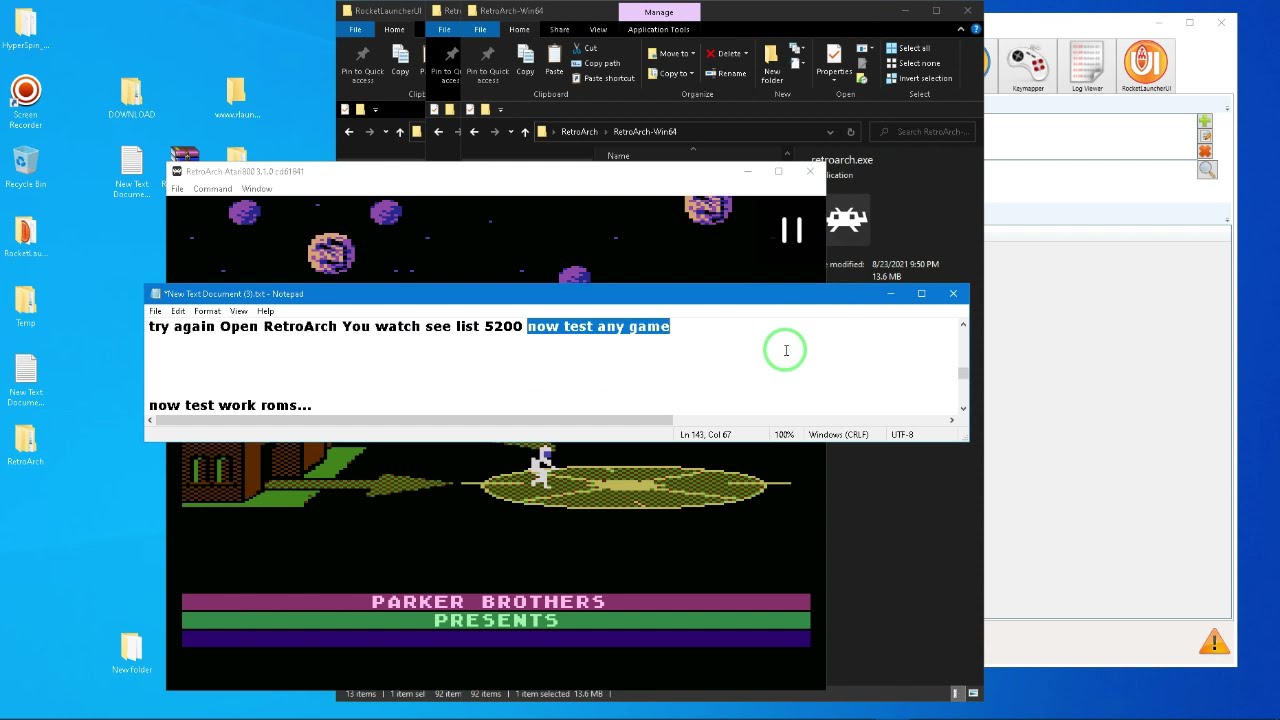The image size is (1280, 720).
Task: Click Copy path in the Explorer ribbon
Action: [x=596, y=63]
